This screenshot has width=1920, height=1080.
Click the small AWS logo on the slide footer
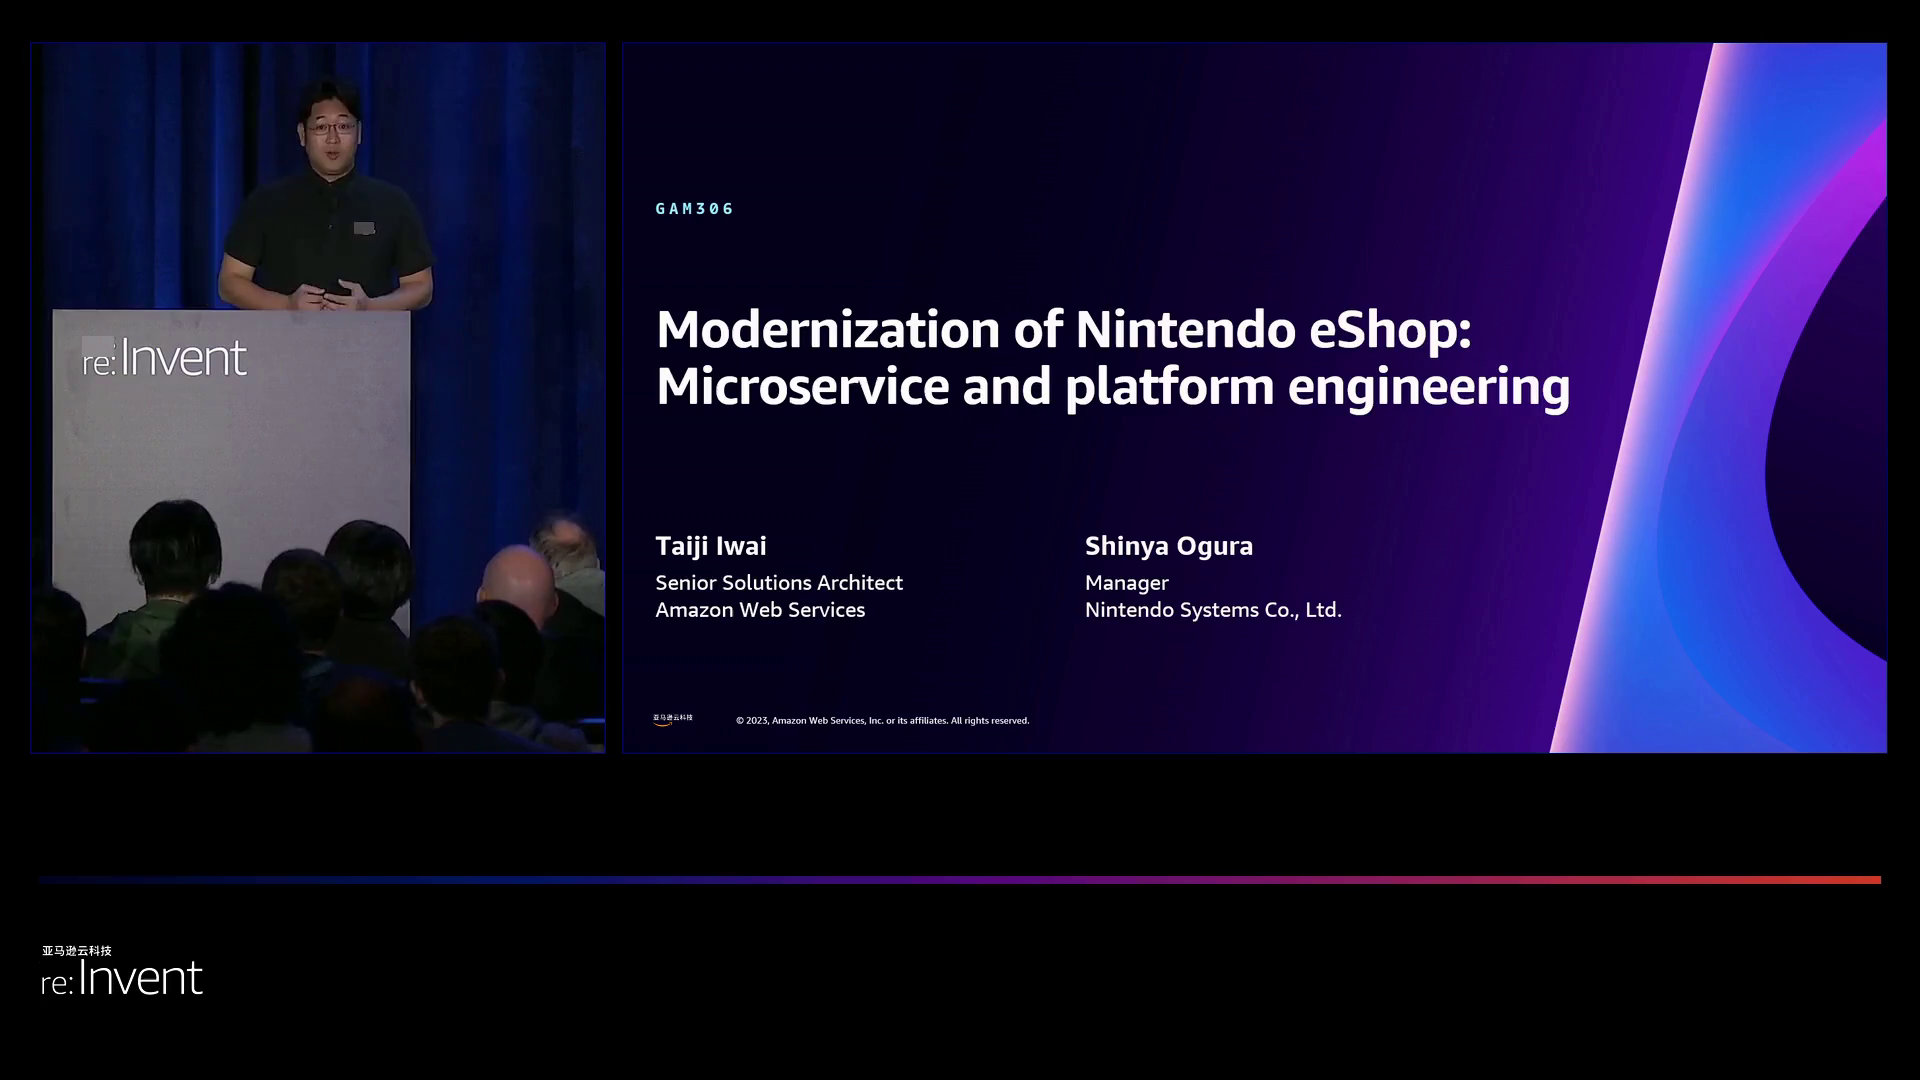[672, 719]
